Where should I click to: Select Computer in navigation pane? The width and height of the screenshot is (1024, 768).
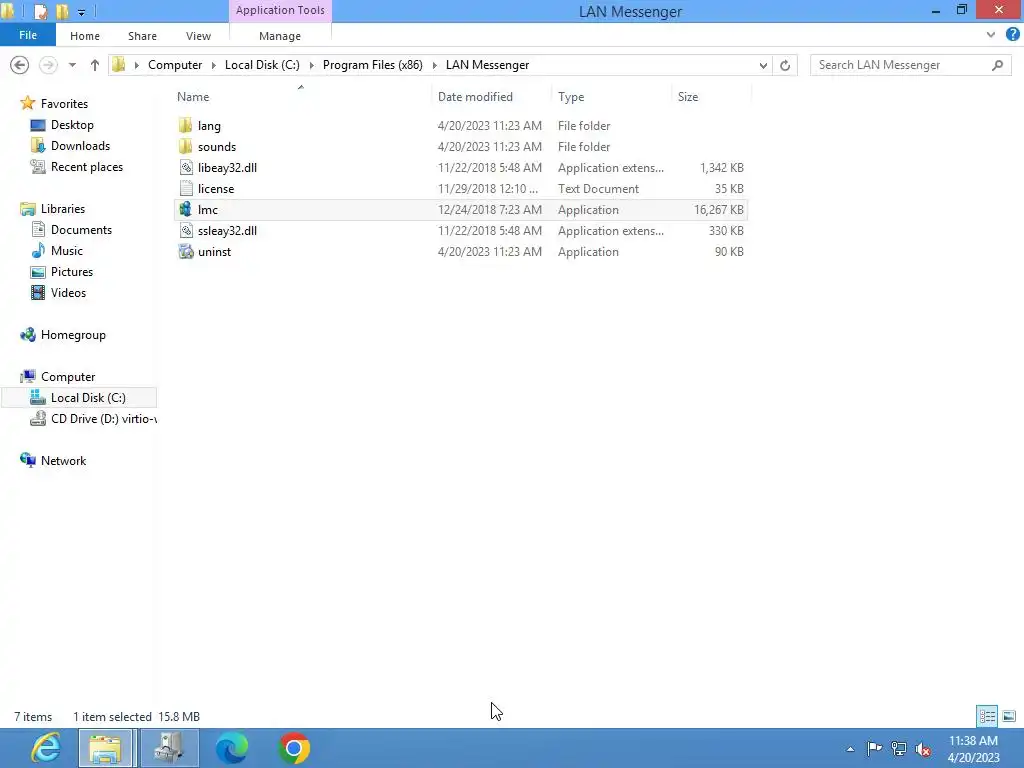click(68, 377)
